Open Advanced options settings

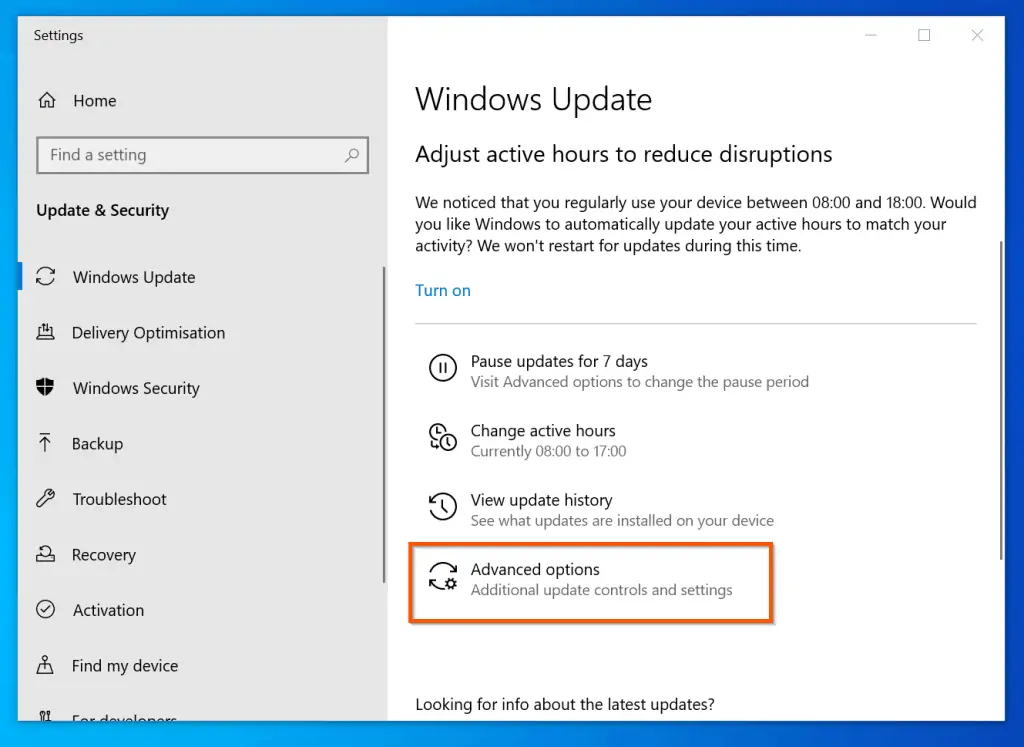[536, 569]
